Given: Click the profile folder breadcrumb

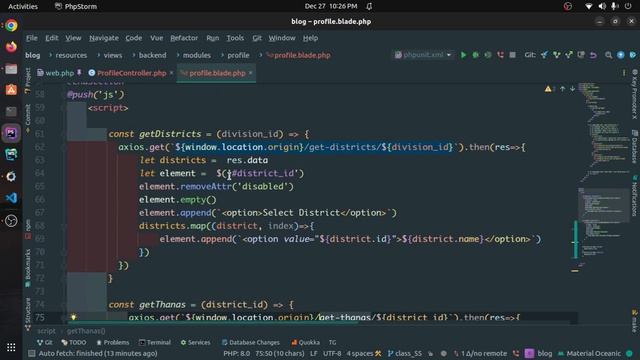Looking at the screenshot, I should point(238,55).
